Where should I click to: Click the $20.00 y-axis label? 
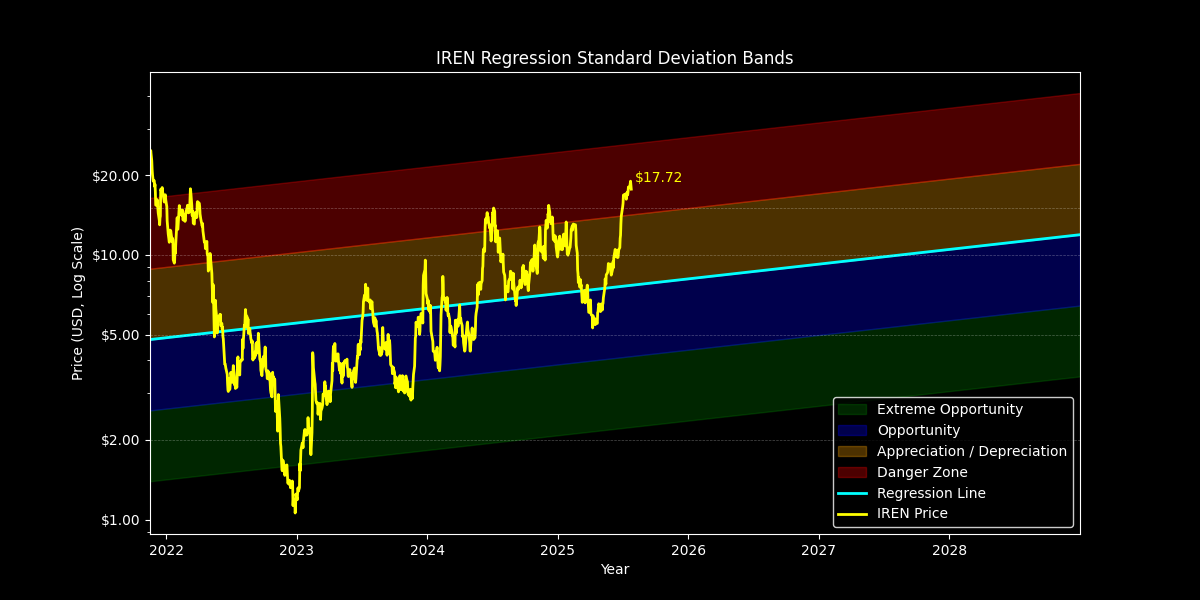(115, 176)
